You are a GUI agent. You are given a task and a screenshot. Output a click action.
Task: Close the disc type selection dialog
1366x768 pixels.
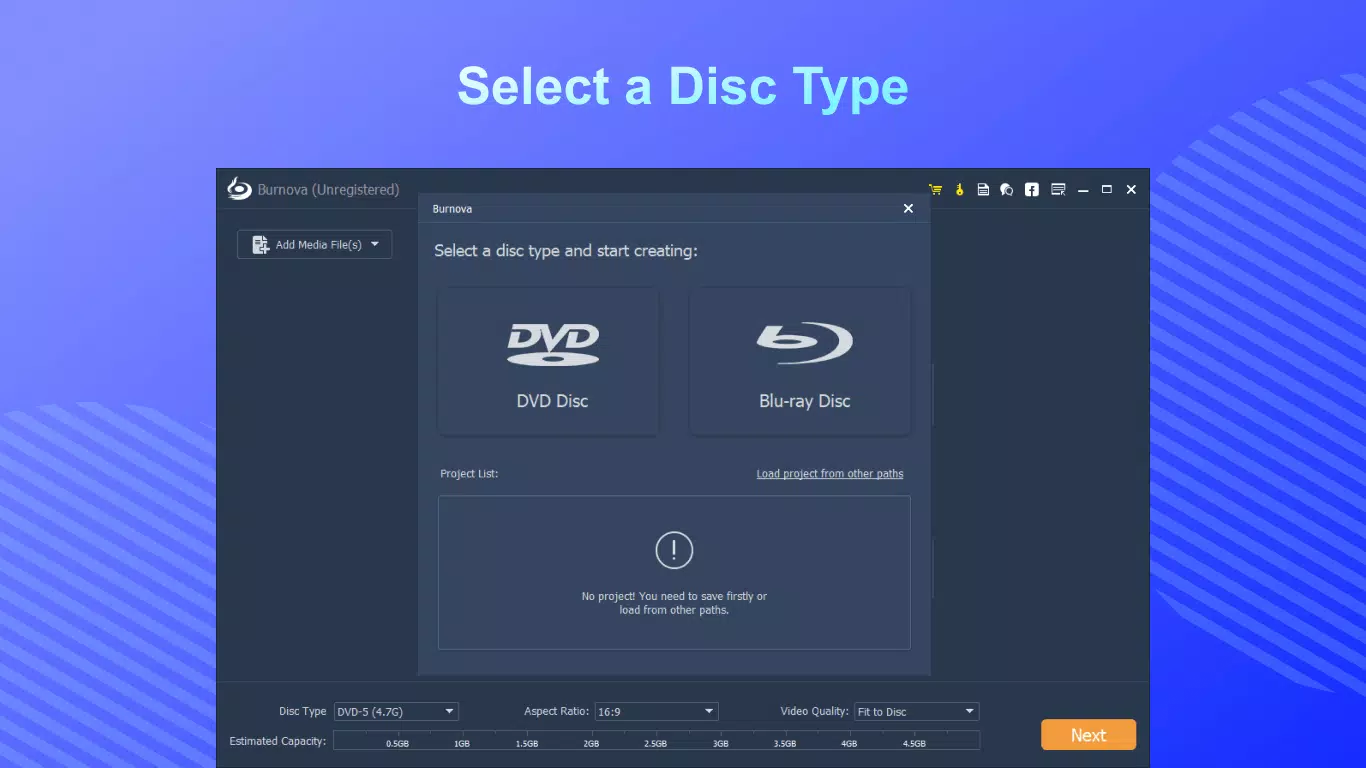pos(908,209)
